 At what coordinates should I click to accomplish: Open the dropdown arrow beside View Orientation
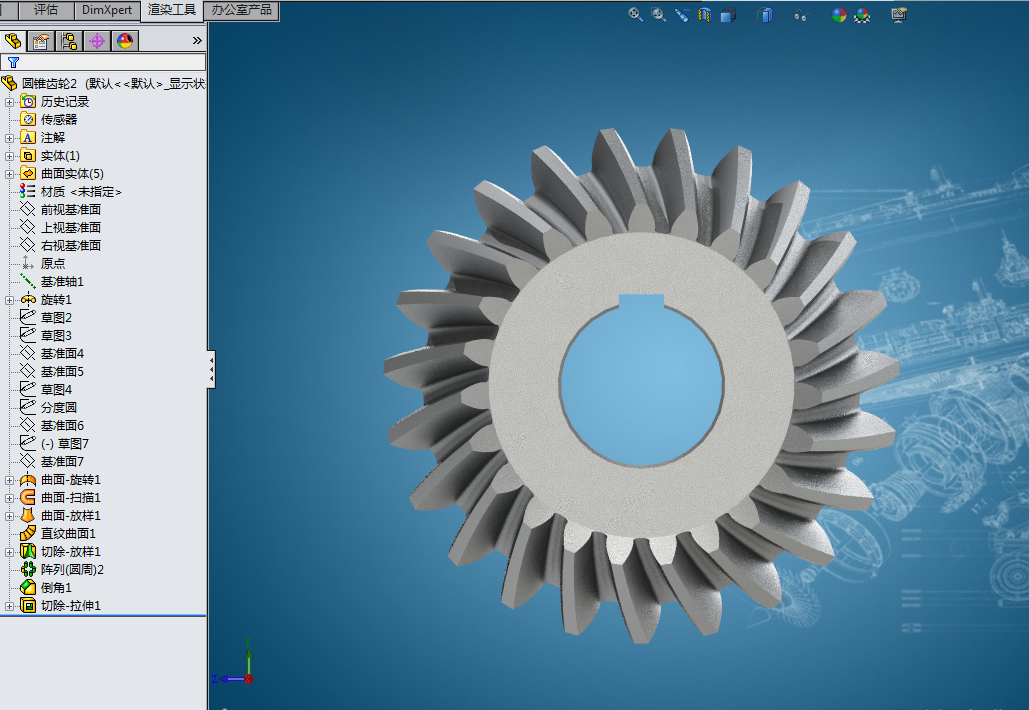pos(746,16)
